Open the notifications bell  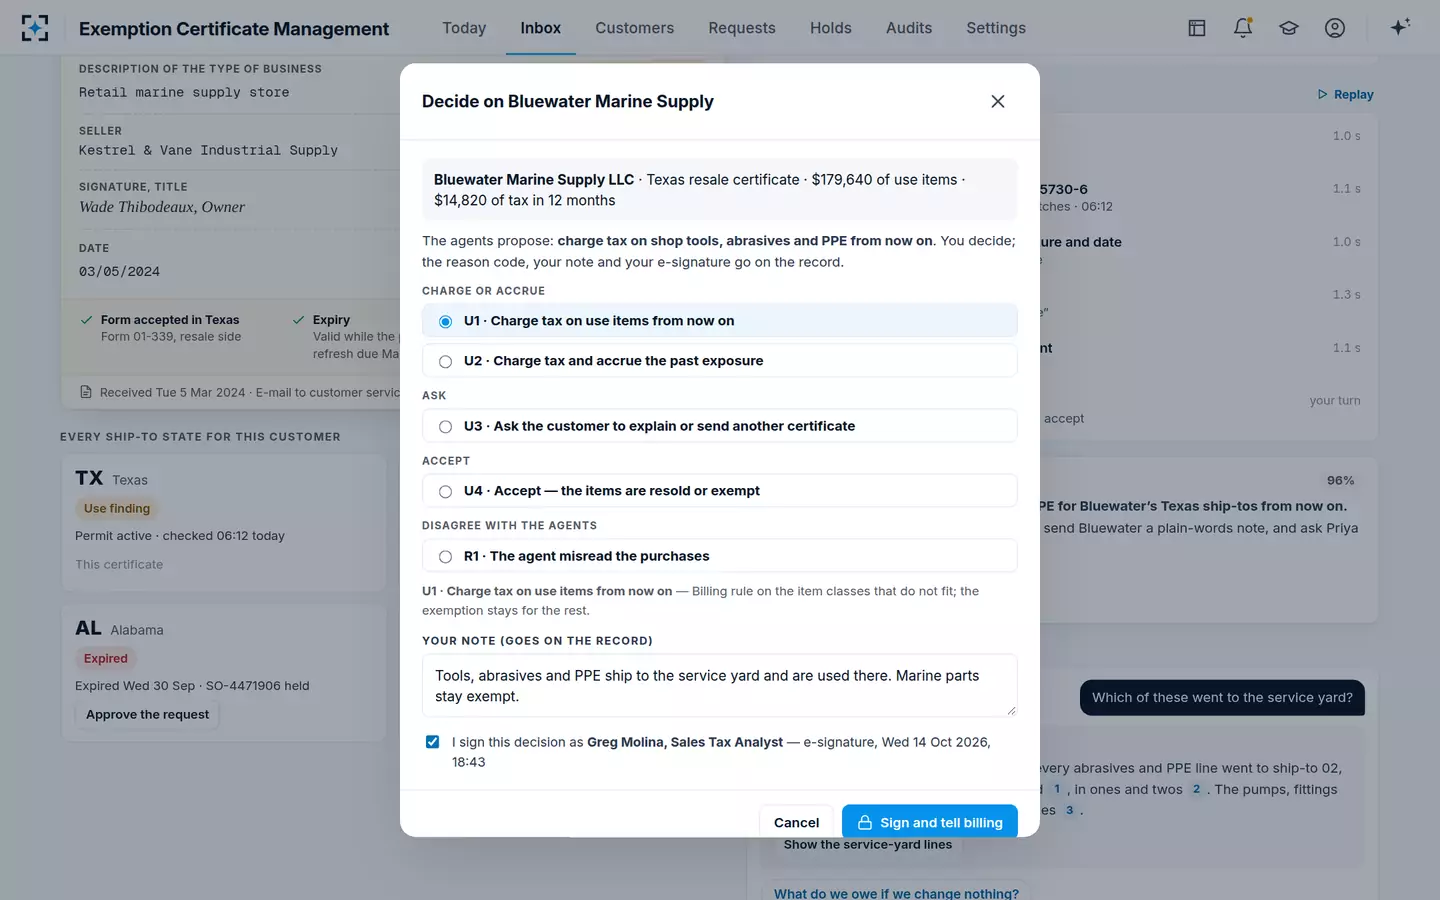click(1243, 28)
